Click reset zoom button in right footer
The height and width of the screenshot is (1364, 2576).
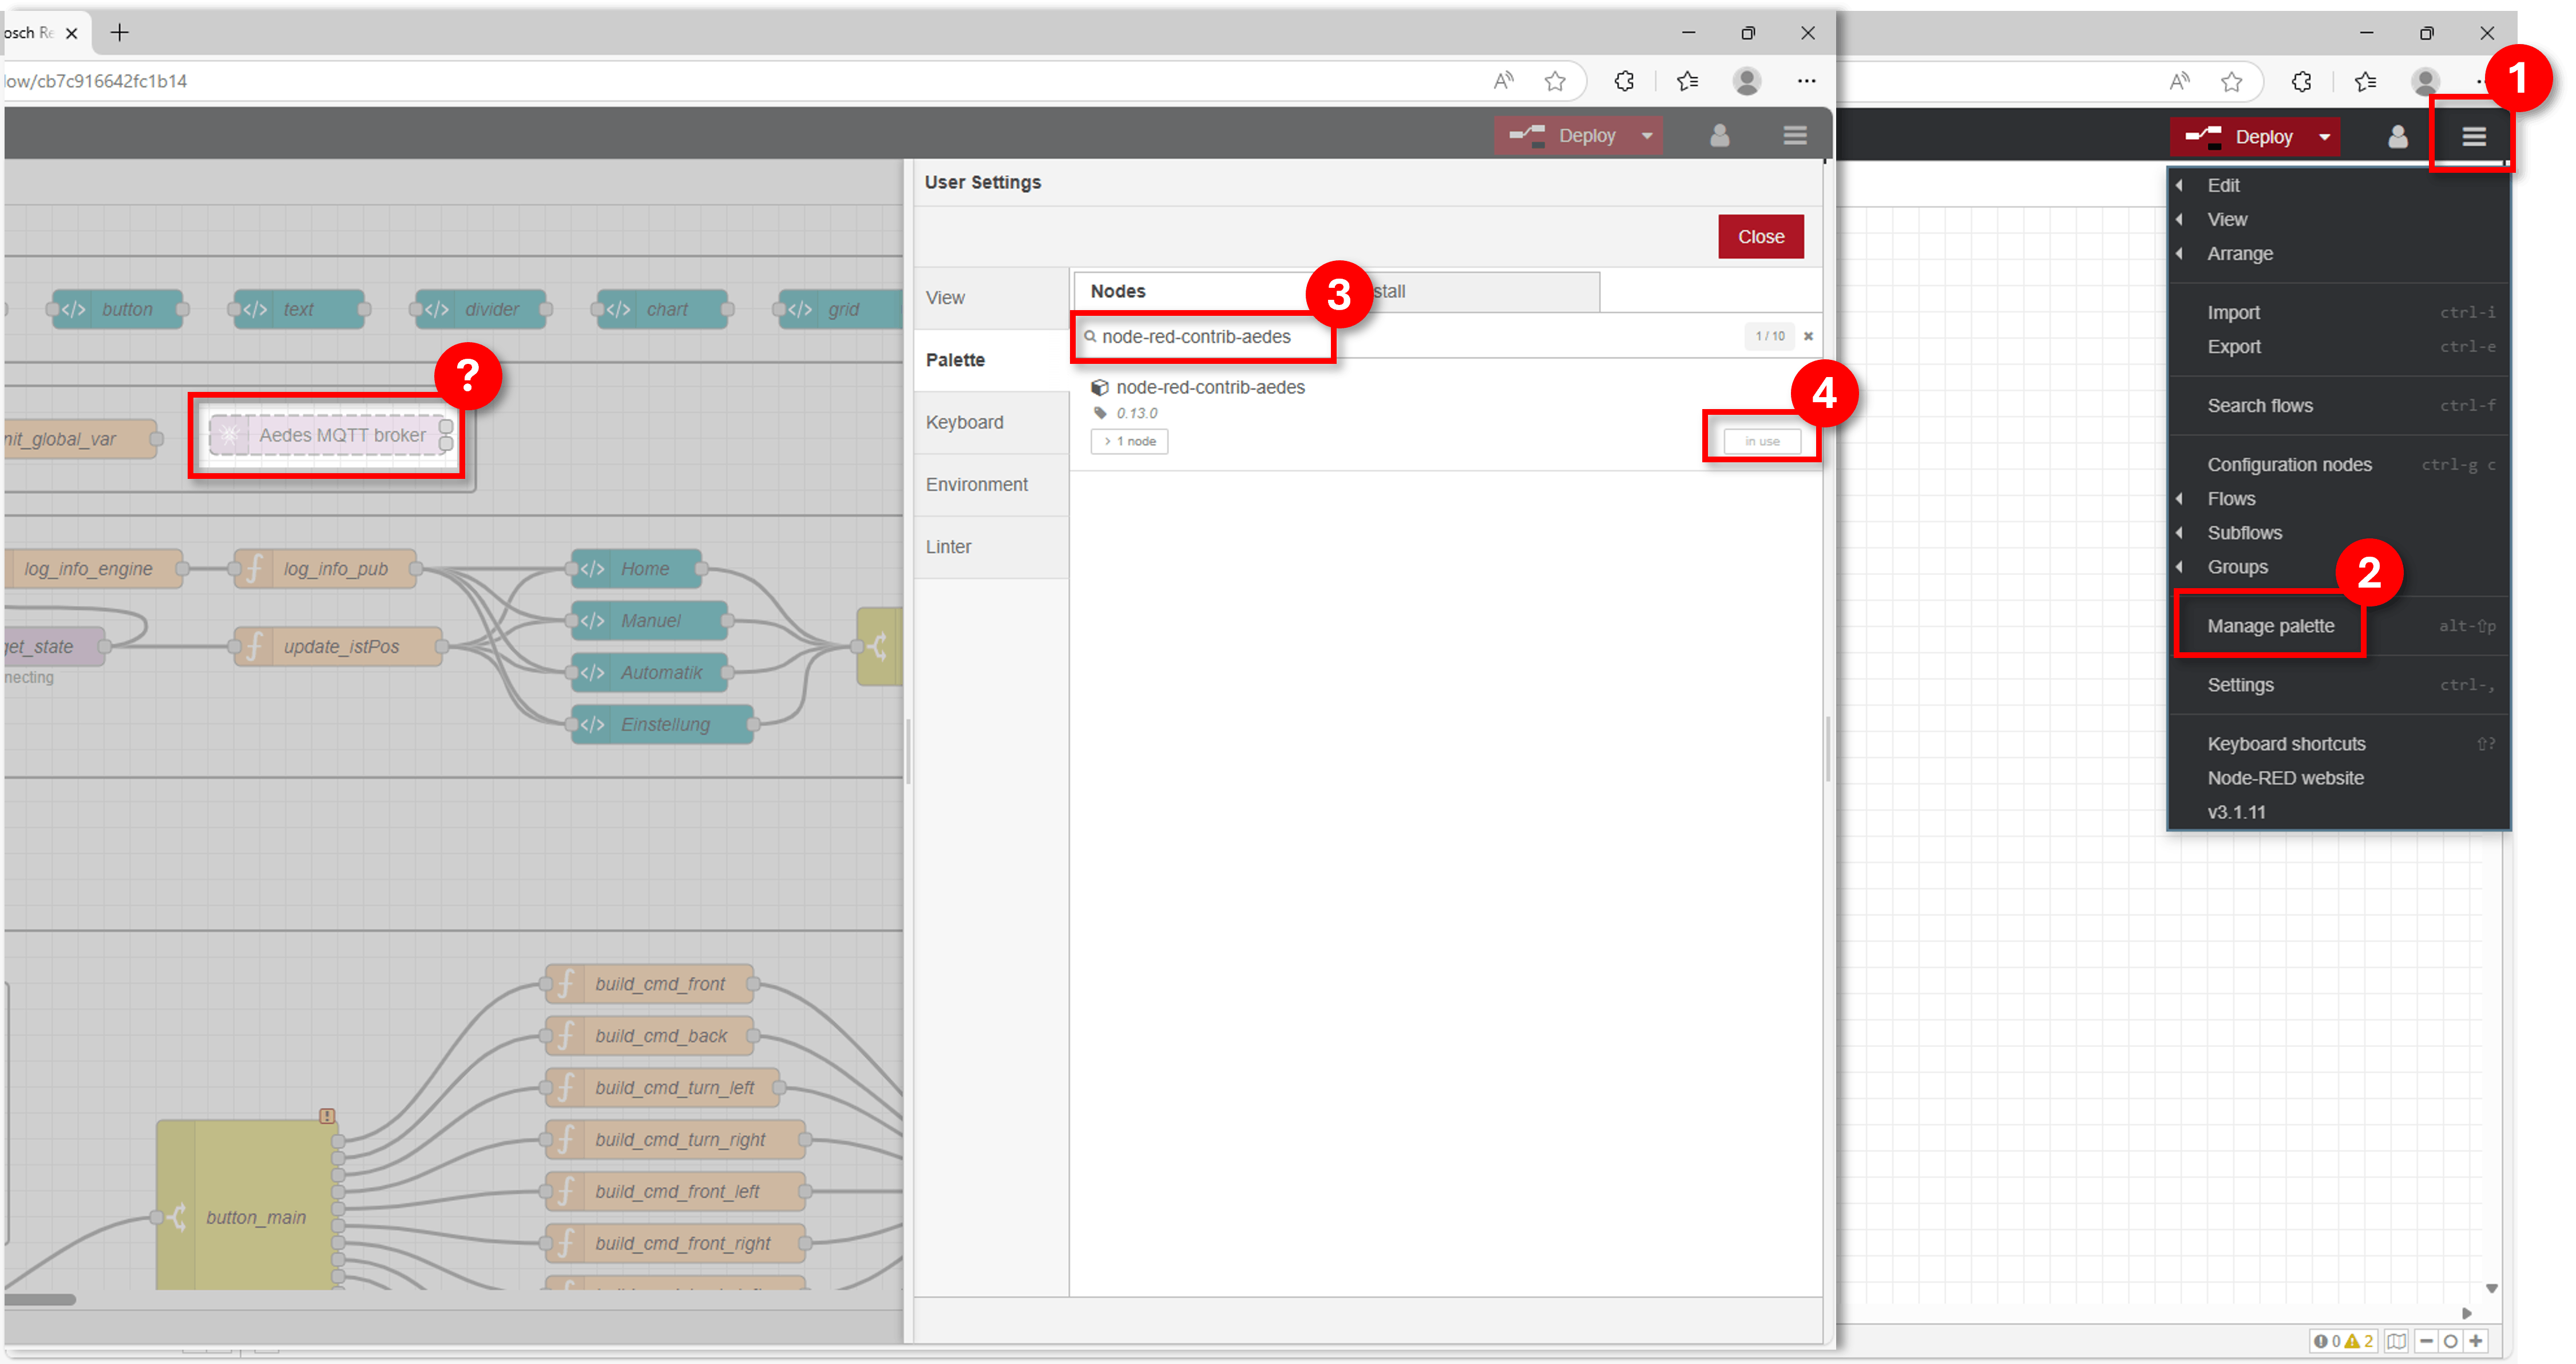[x=2450, y=1341]
